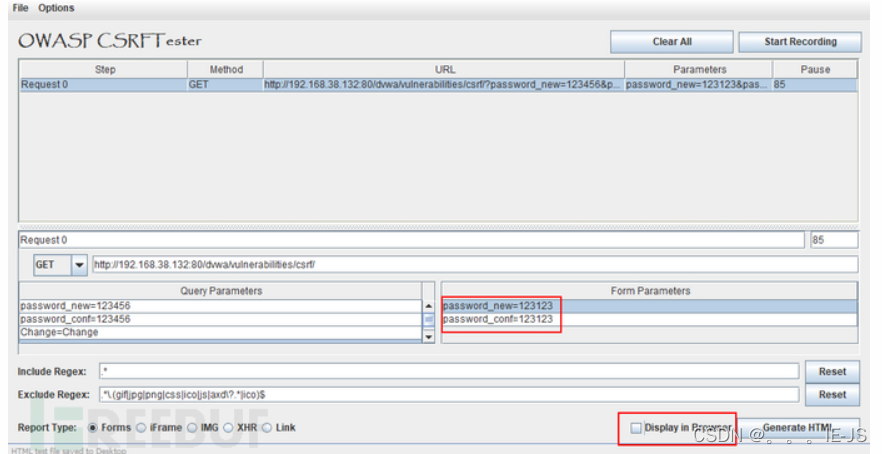Click the query parameters scroll down arrow

pos(429,337)
